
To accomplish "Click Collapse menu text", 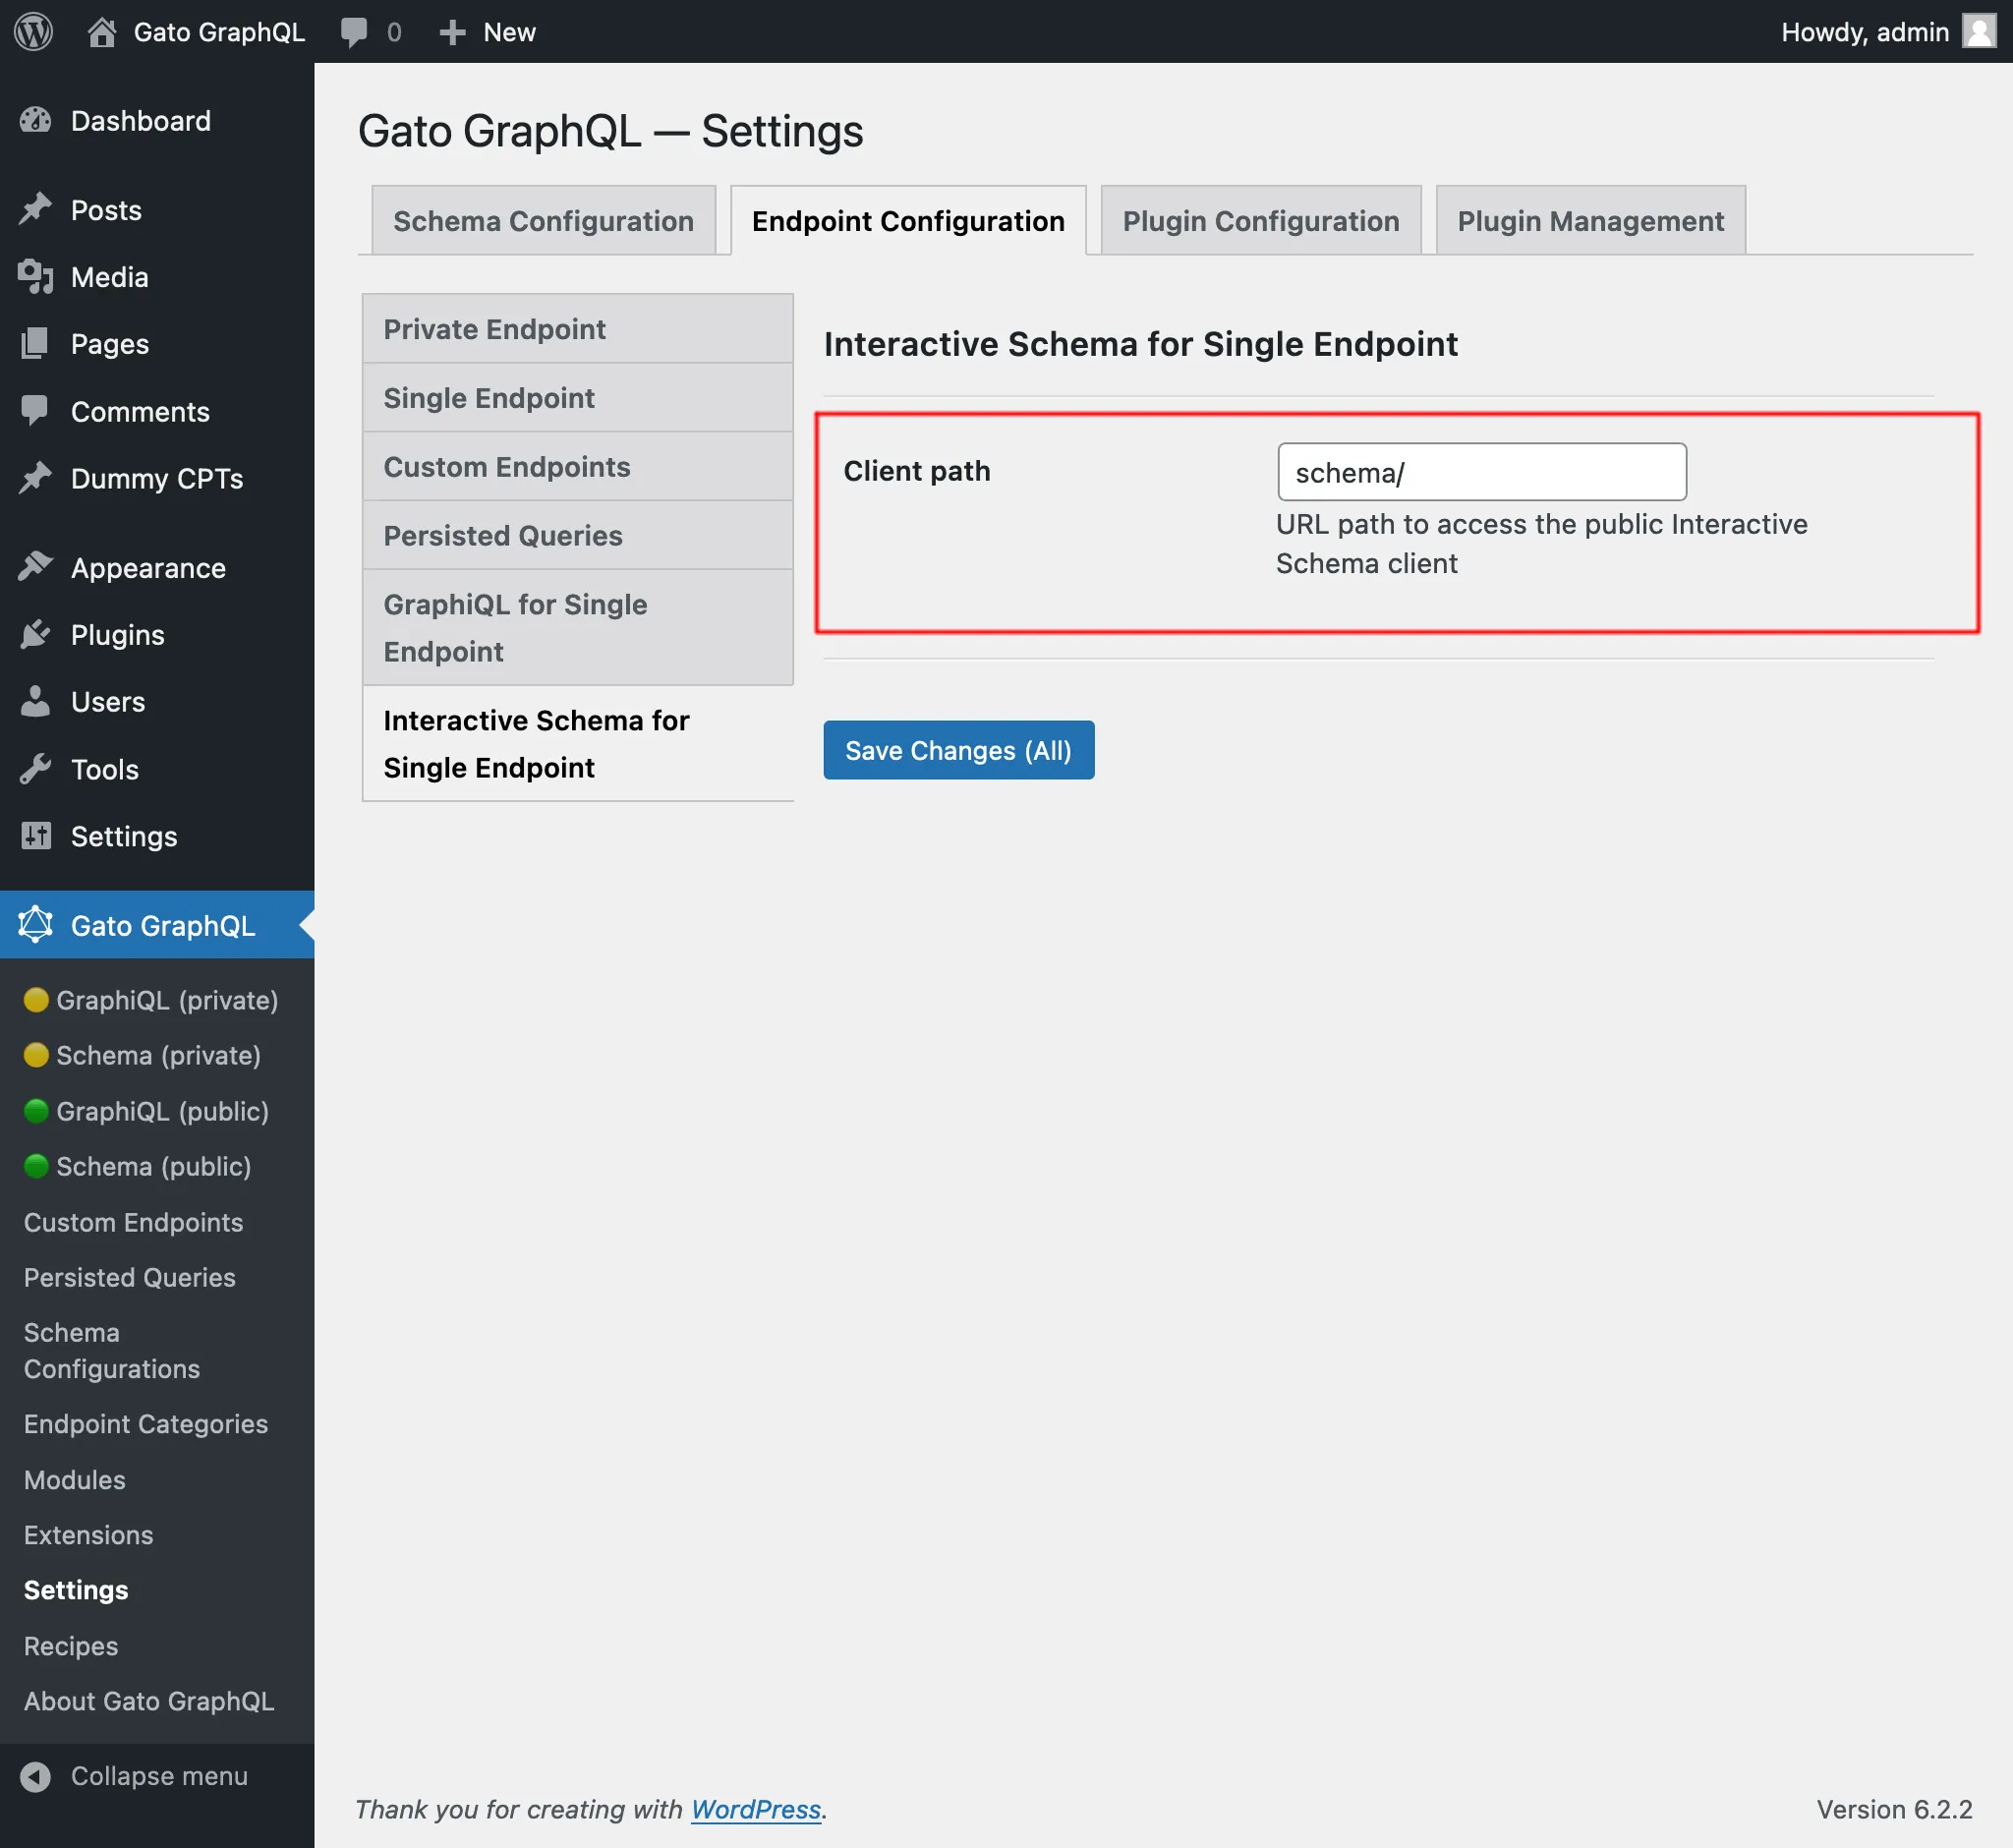I will (x=159, y=1776).
